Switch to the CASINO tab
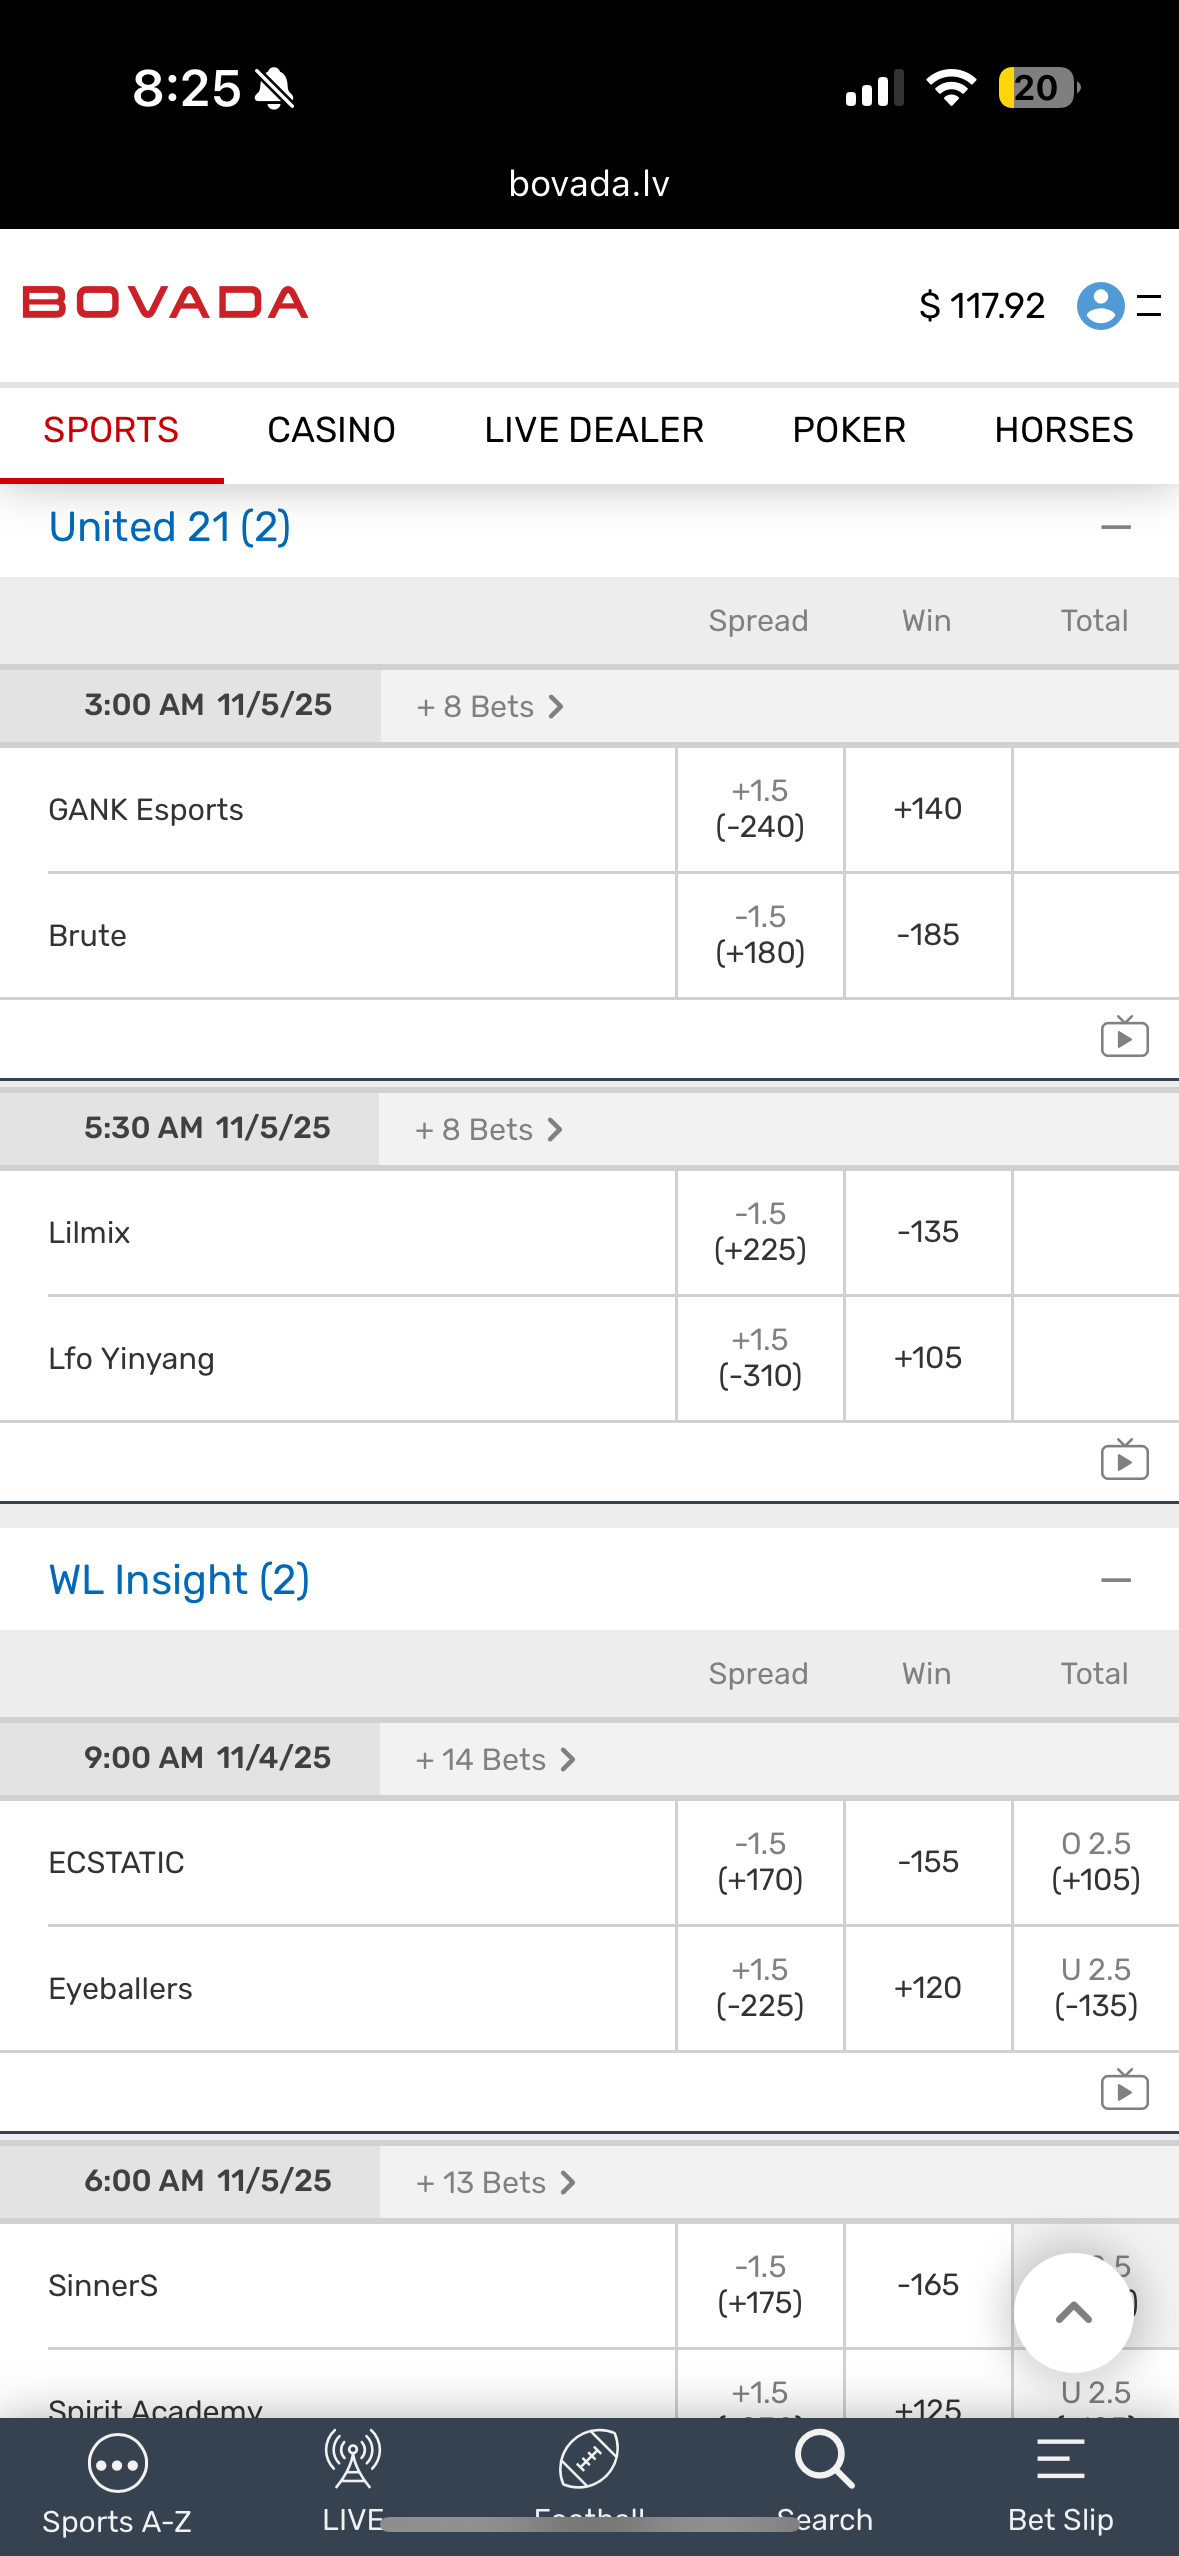Screen dimensions: 1179x2556 [331, 430]
